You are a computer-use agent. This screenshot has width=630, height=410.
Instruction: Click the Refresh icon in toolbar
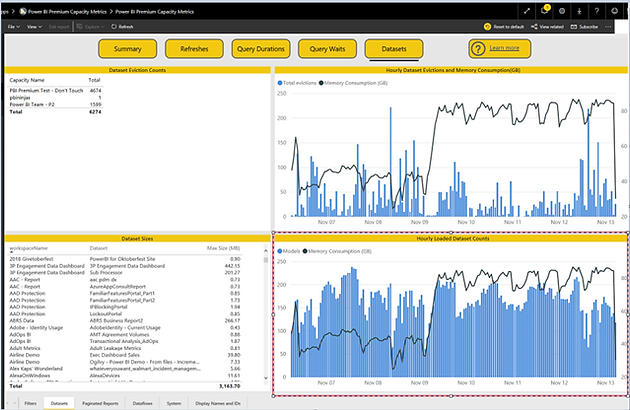[114, 27]
